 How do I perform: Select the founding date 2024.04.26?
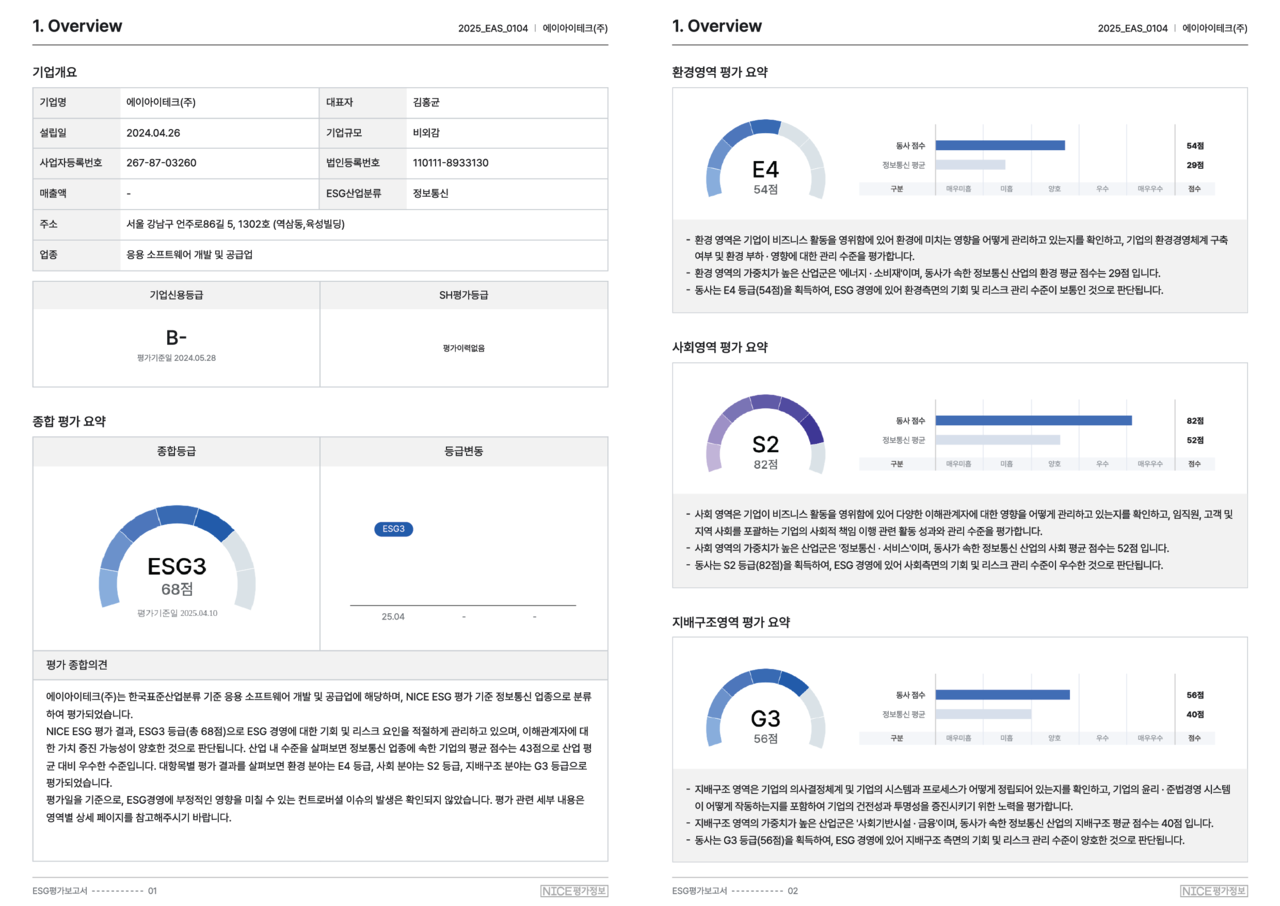point(152,133)
